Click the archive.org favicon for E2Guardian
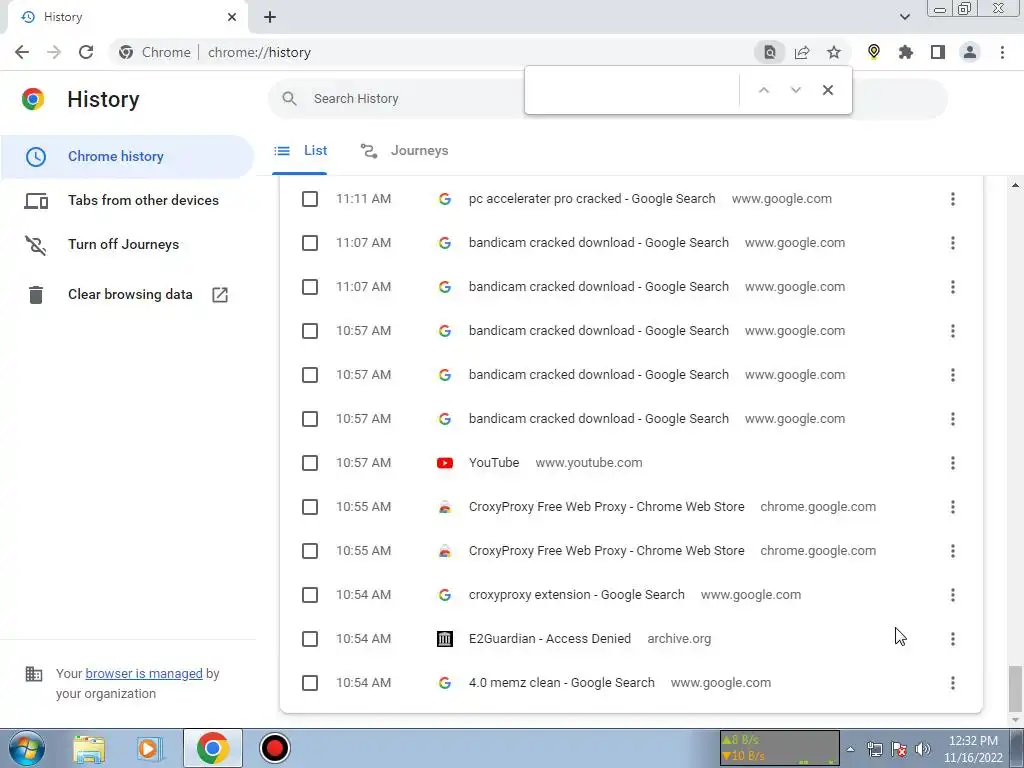1024x768 pixels. [445, 639]
